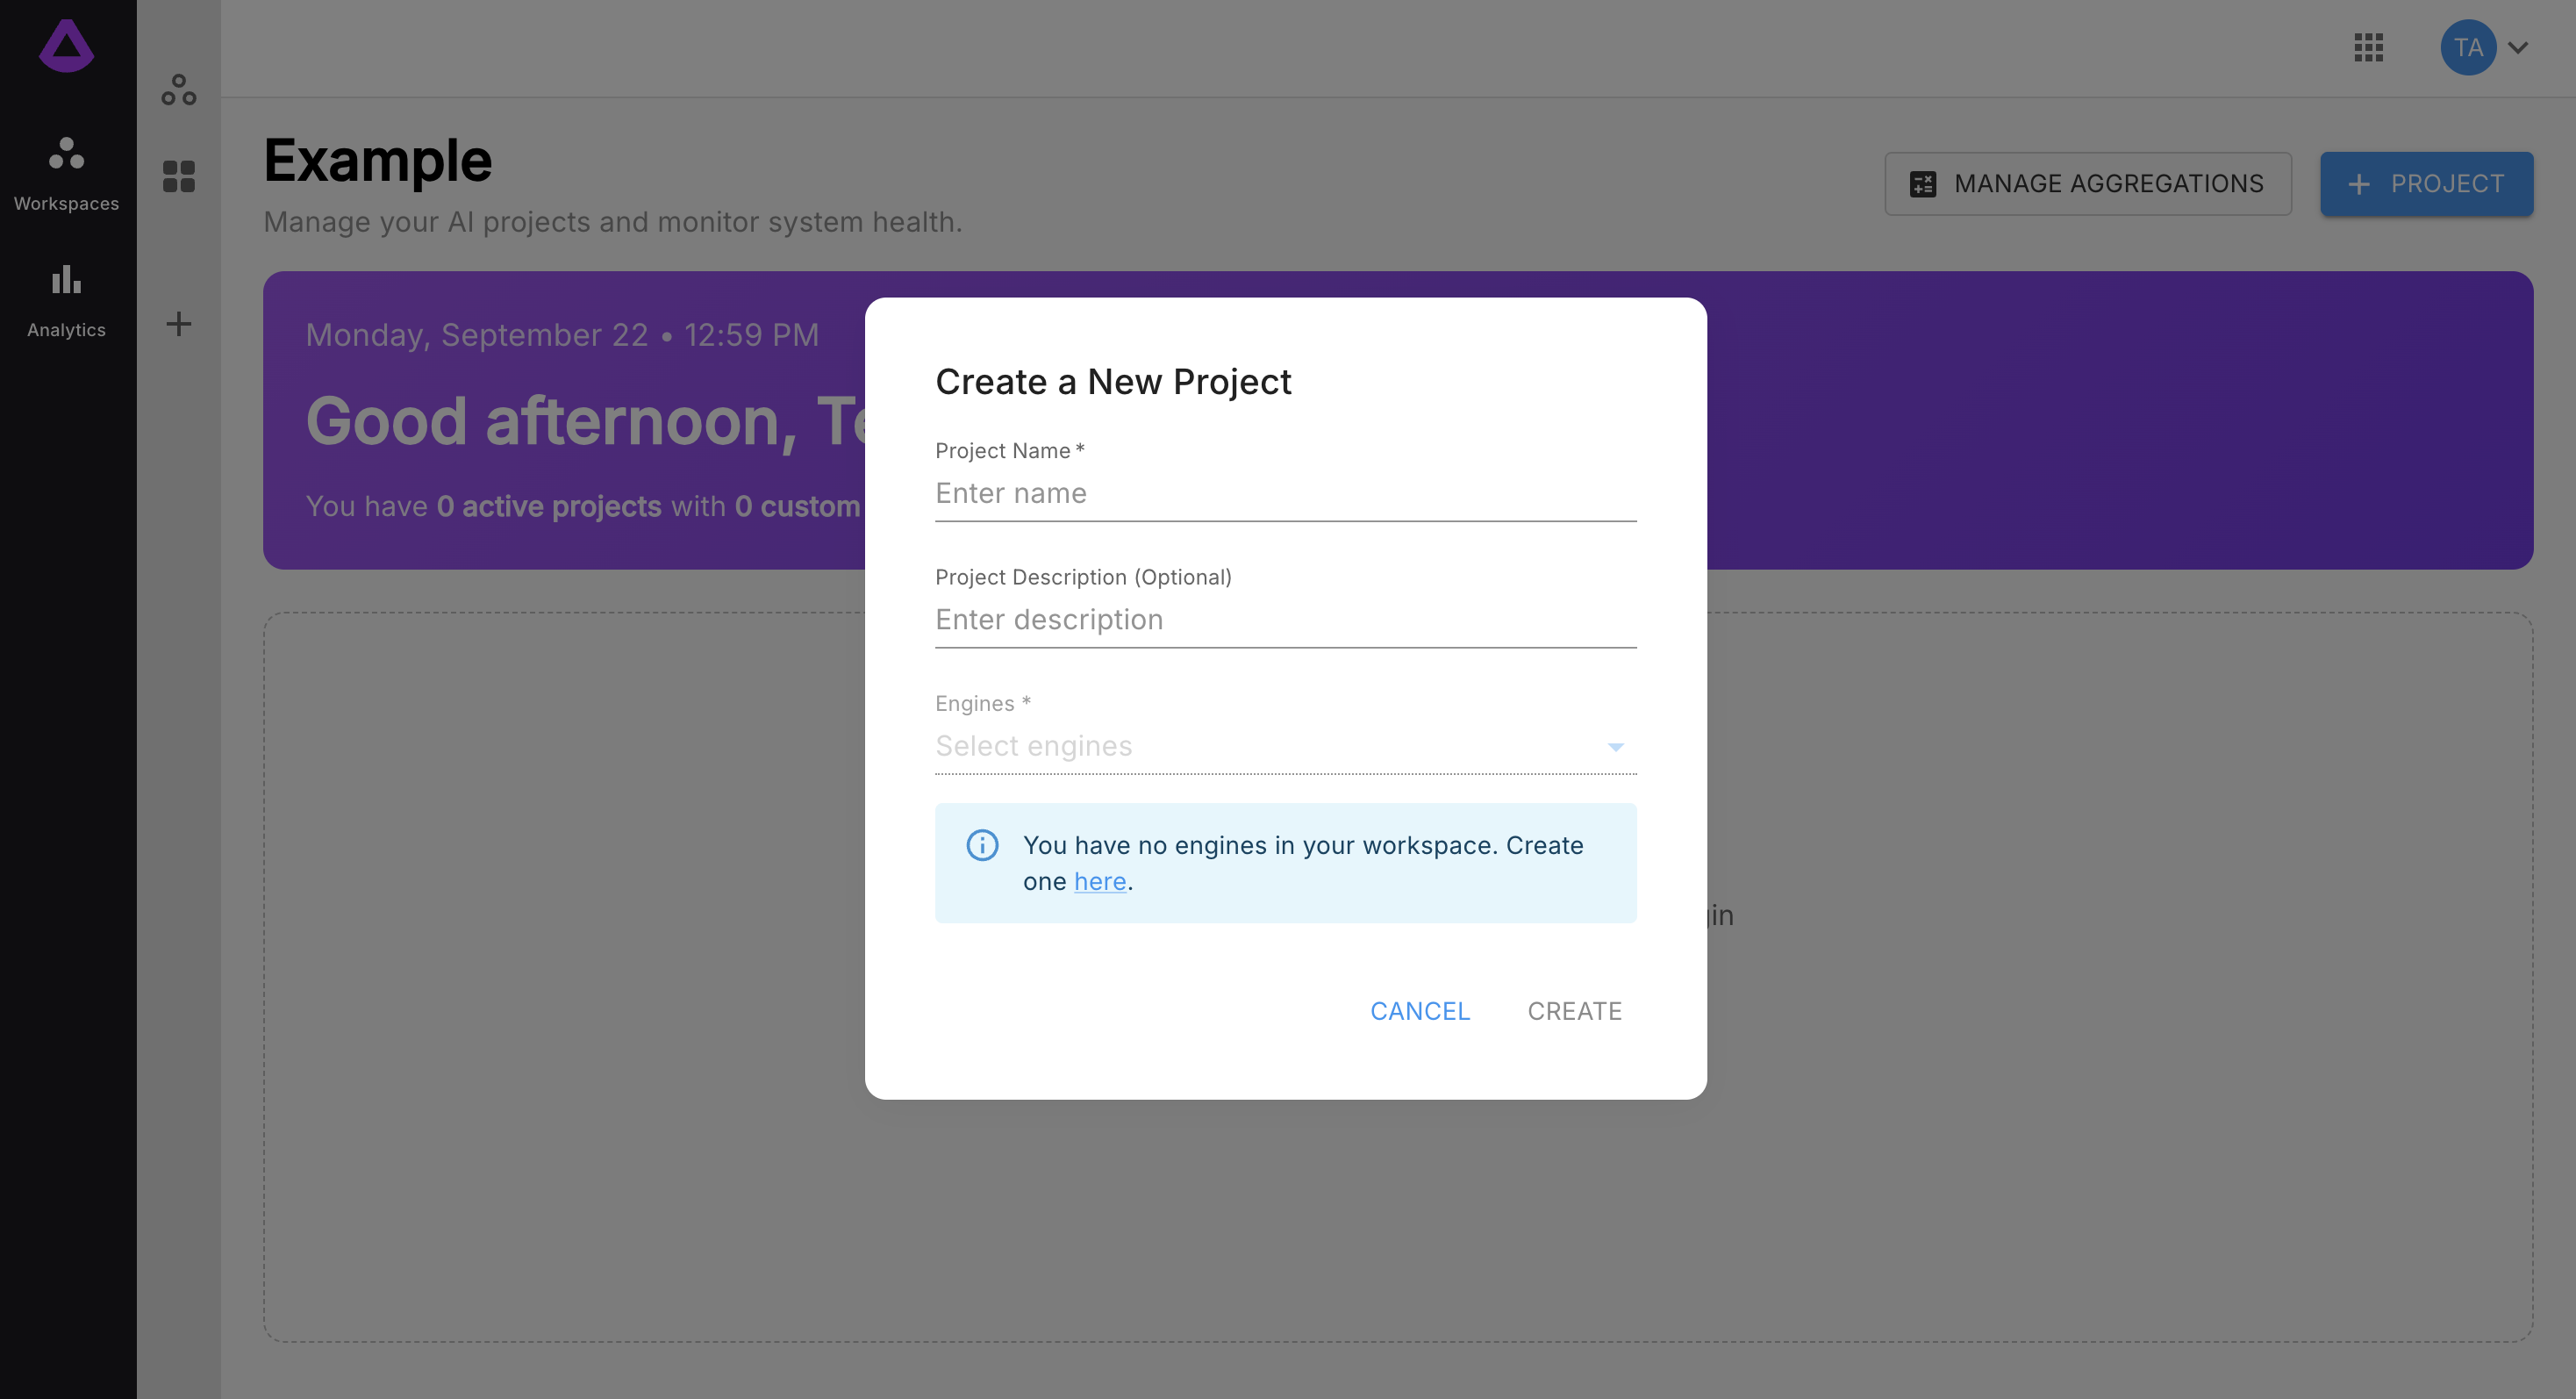Click the info icon in the engines notice

click(x=982, y=845)
